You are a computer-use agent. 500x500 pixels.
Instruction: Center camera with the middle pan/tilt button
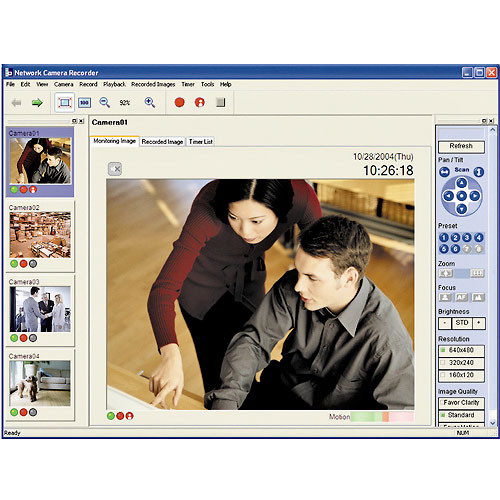pyautogui.click(x=461, y=196)
